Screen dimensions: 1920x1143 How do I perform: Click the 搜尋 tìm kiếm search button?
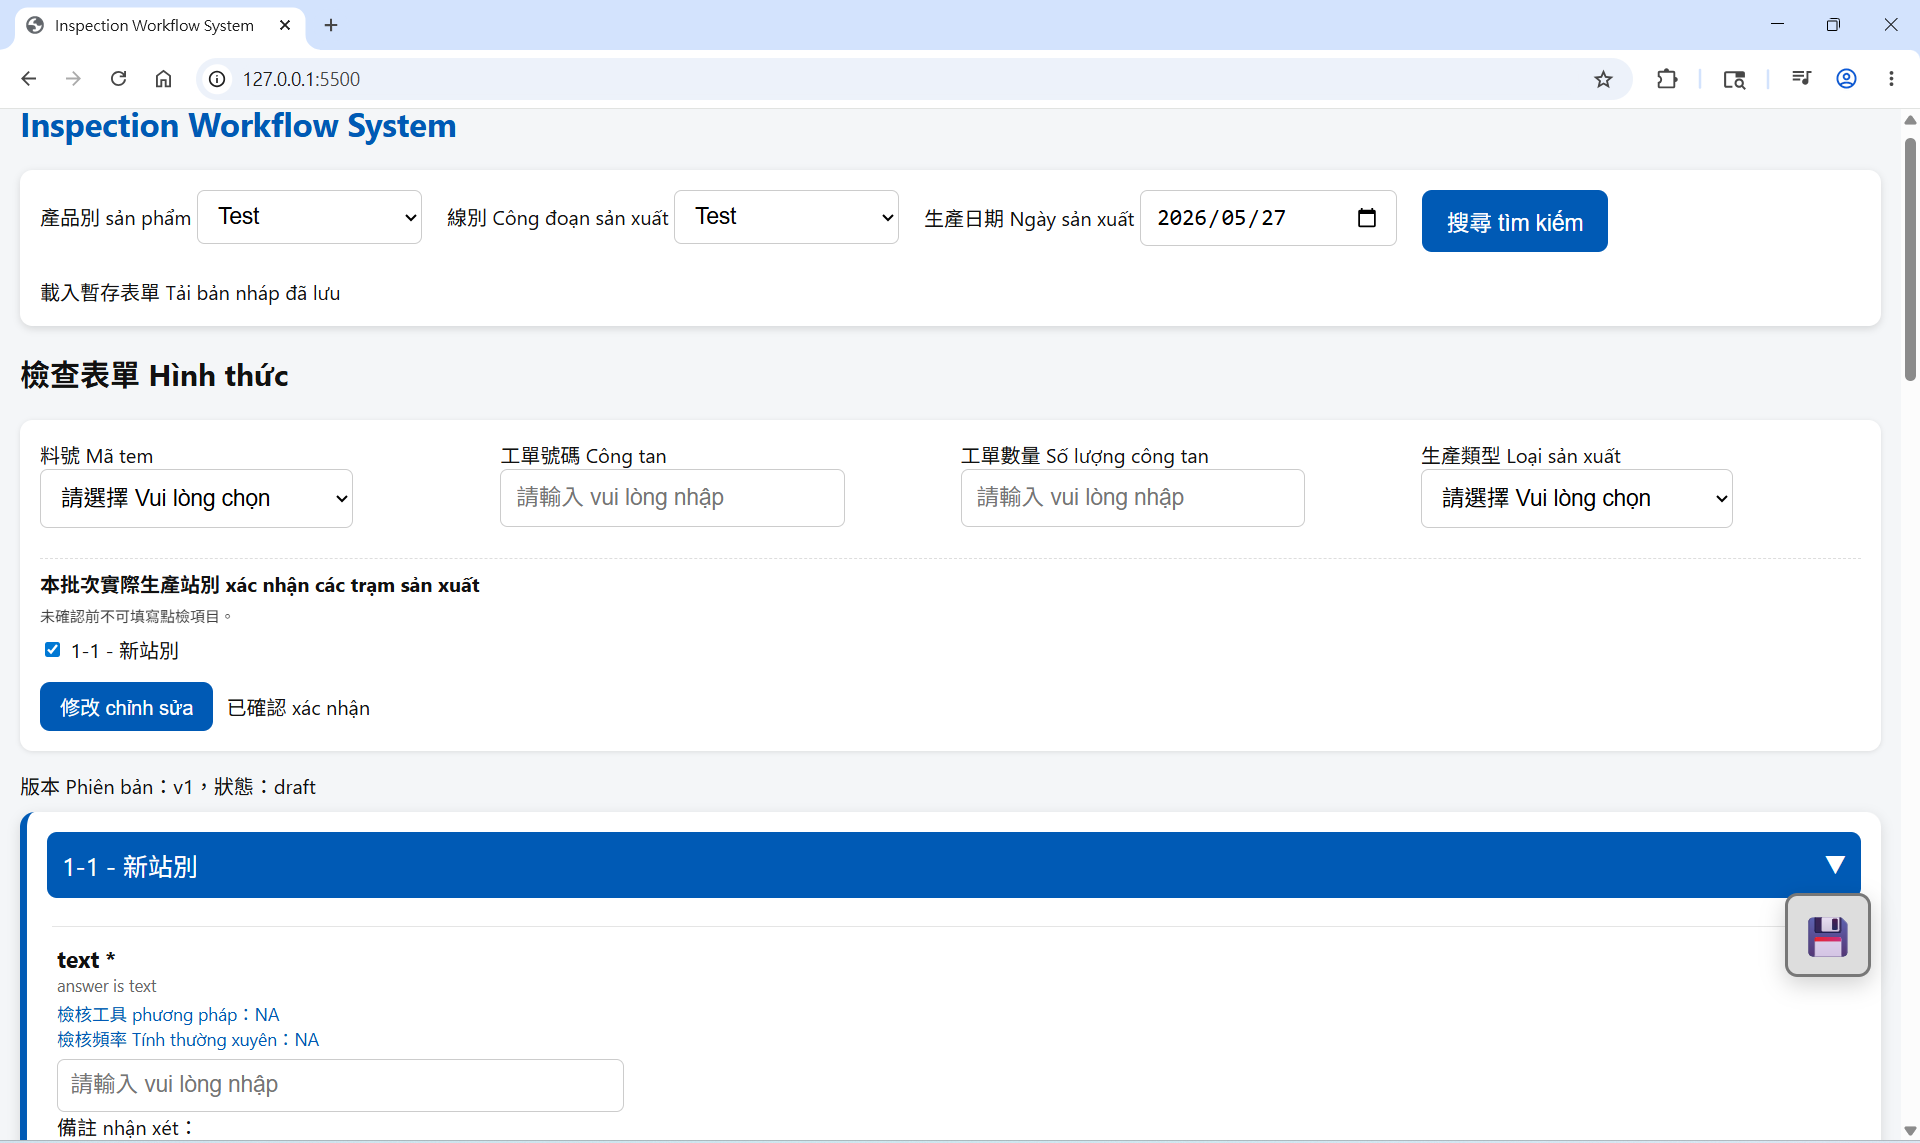[1514, 221]
